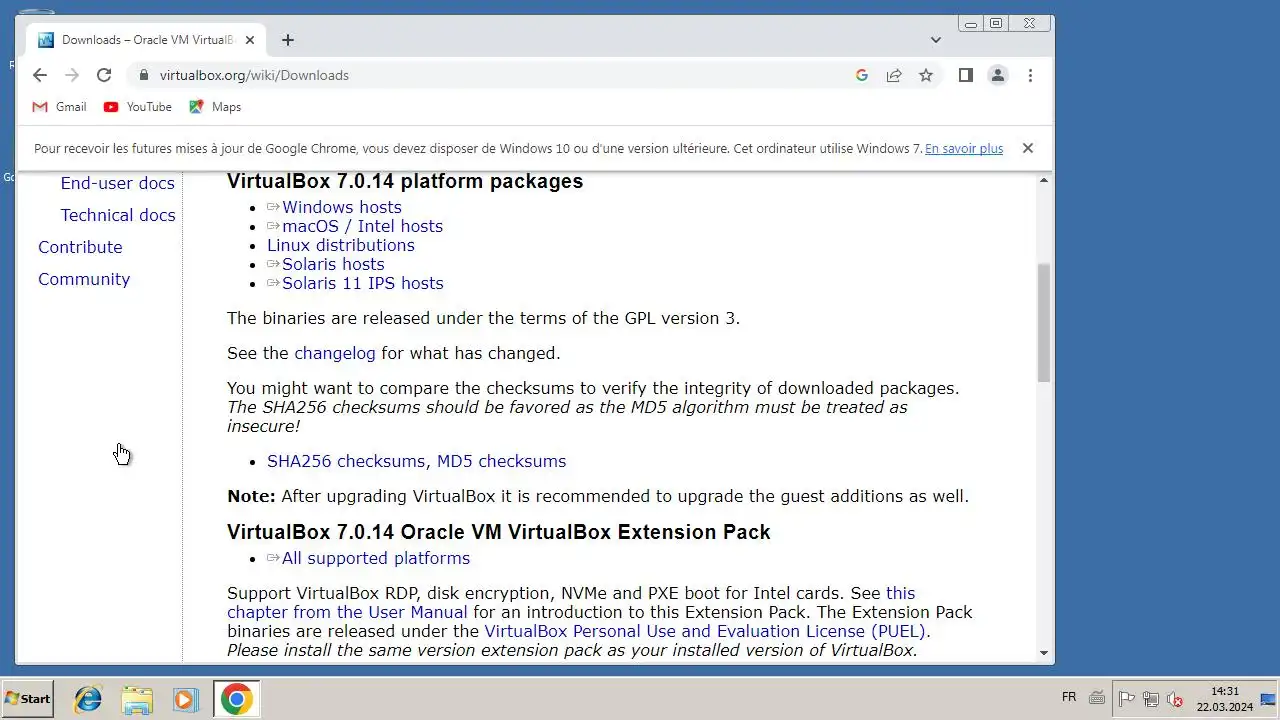Screen dimensions: 1280x720
Task: Open clock showing 14:31
Action: pos(1224,699)
